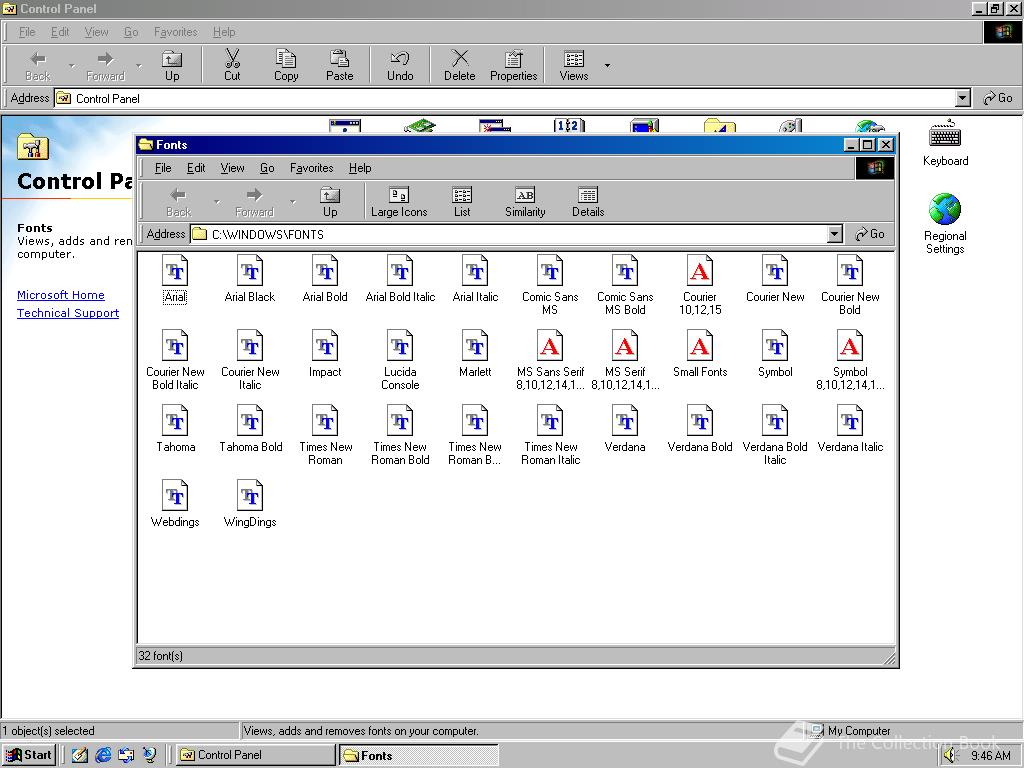Open the Technical Support link
1024x768 pixels.
coord(68,313)
